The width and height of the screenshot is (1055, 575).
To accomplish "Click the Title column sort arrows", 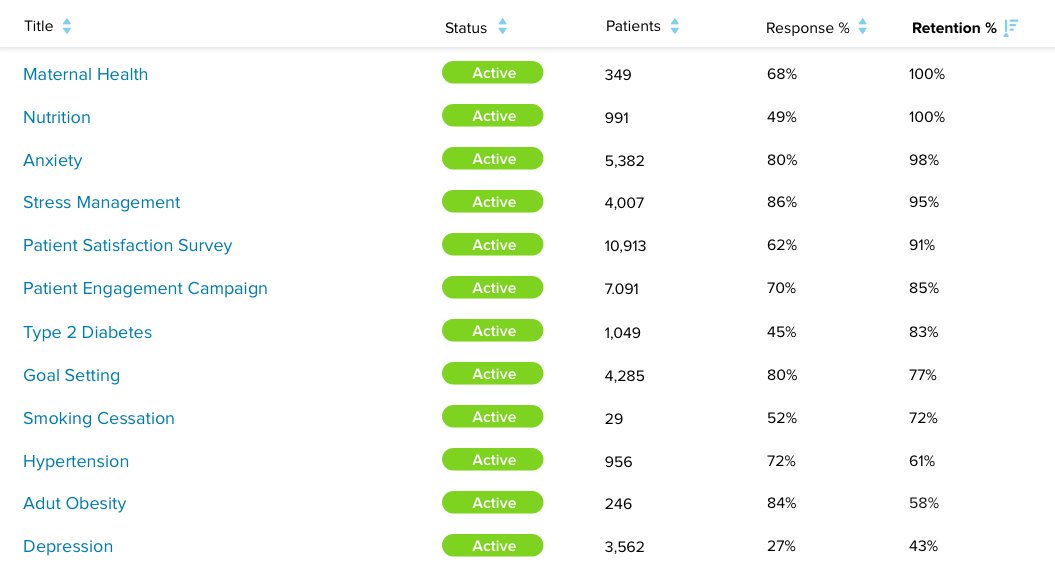I will (67, 27).
